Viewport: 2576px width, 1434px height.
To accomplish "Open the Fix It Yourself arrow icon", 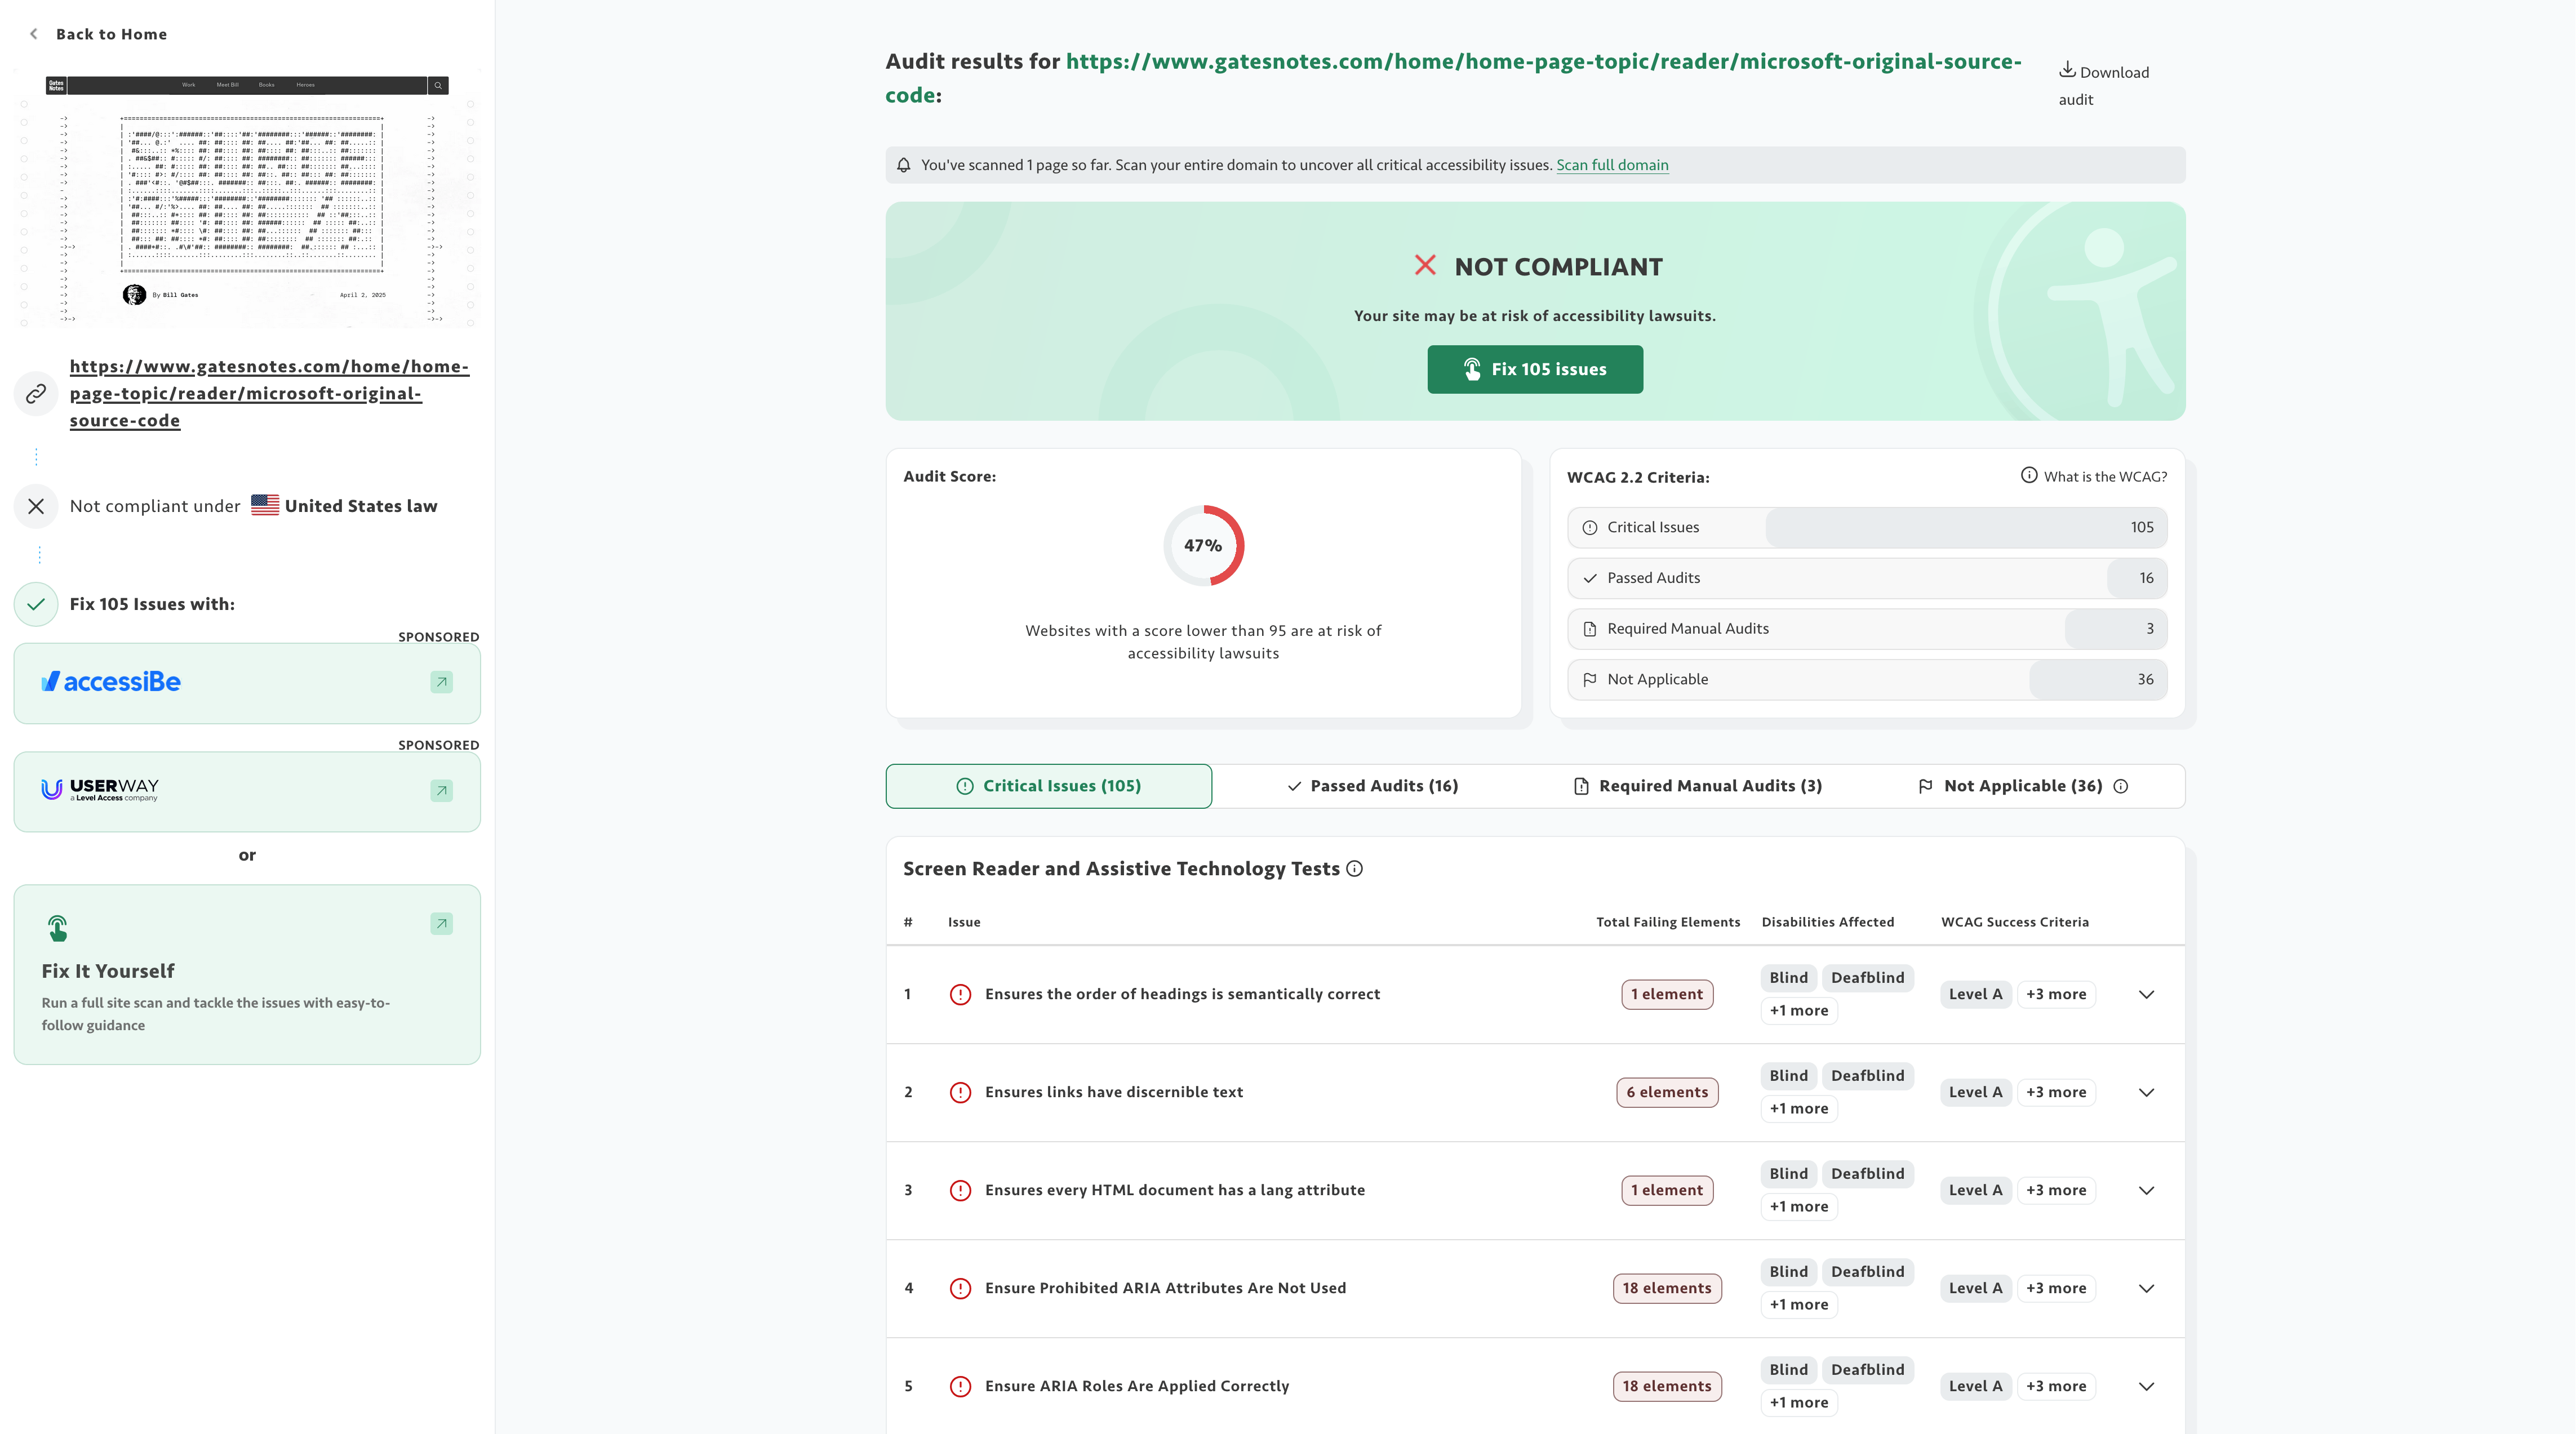I will pos(441,924).
